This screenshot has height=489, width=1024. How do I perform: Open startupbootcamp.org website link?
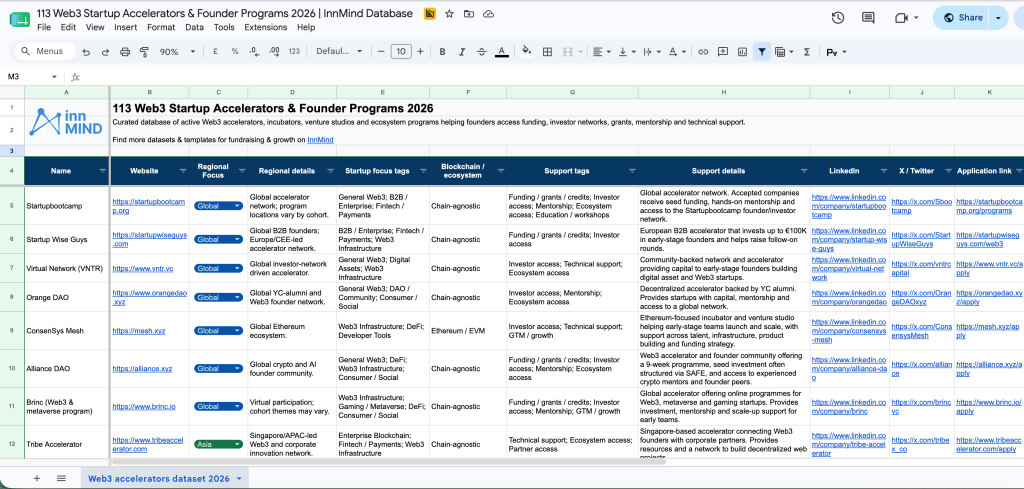pyautogui.click(x=149, y=206)
